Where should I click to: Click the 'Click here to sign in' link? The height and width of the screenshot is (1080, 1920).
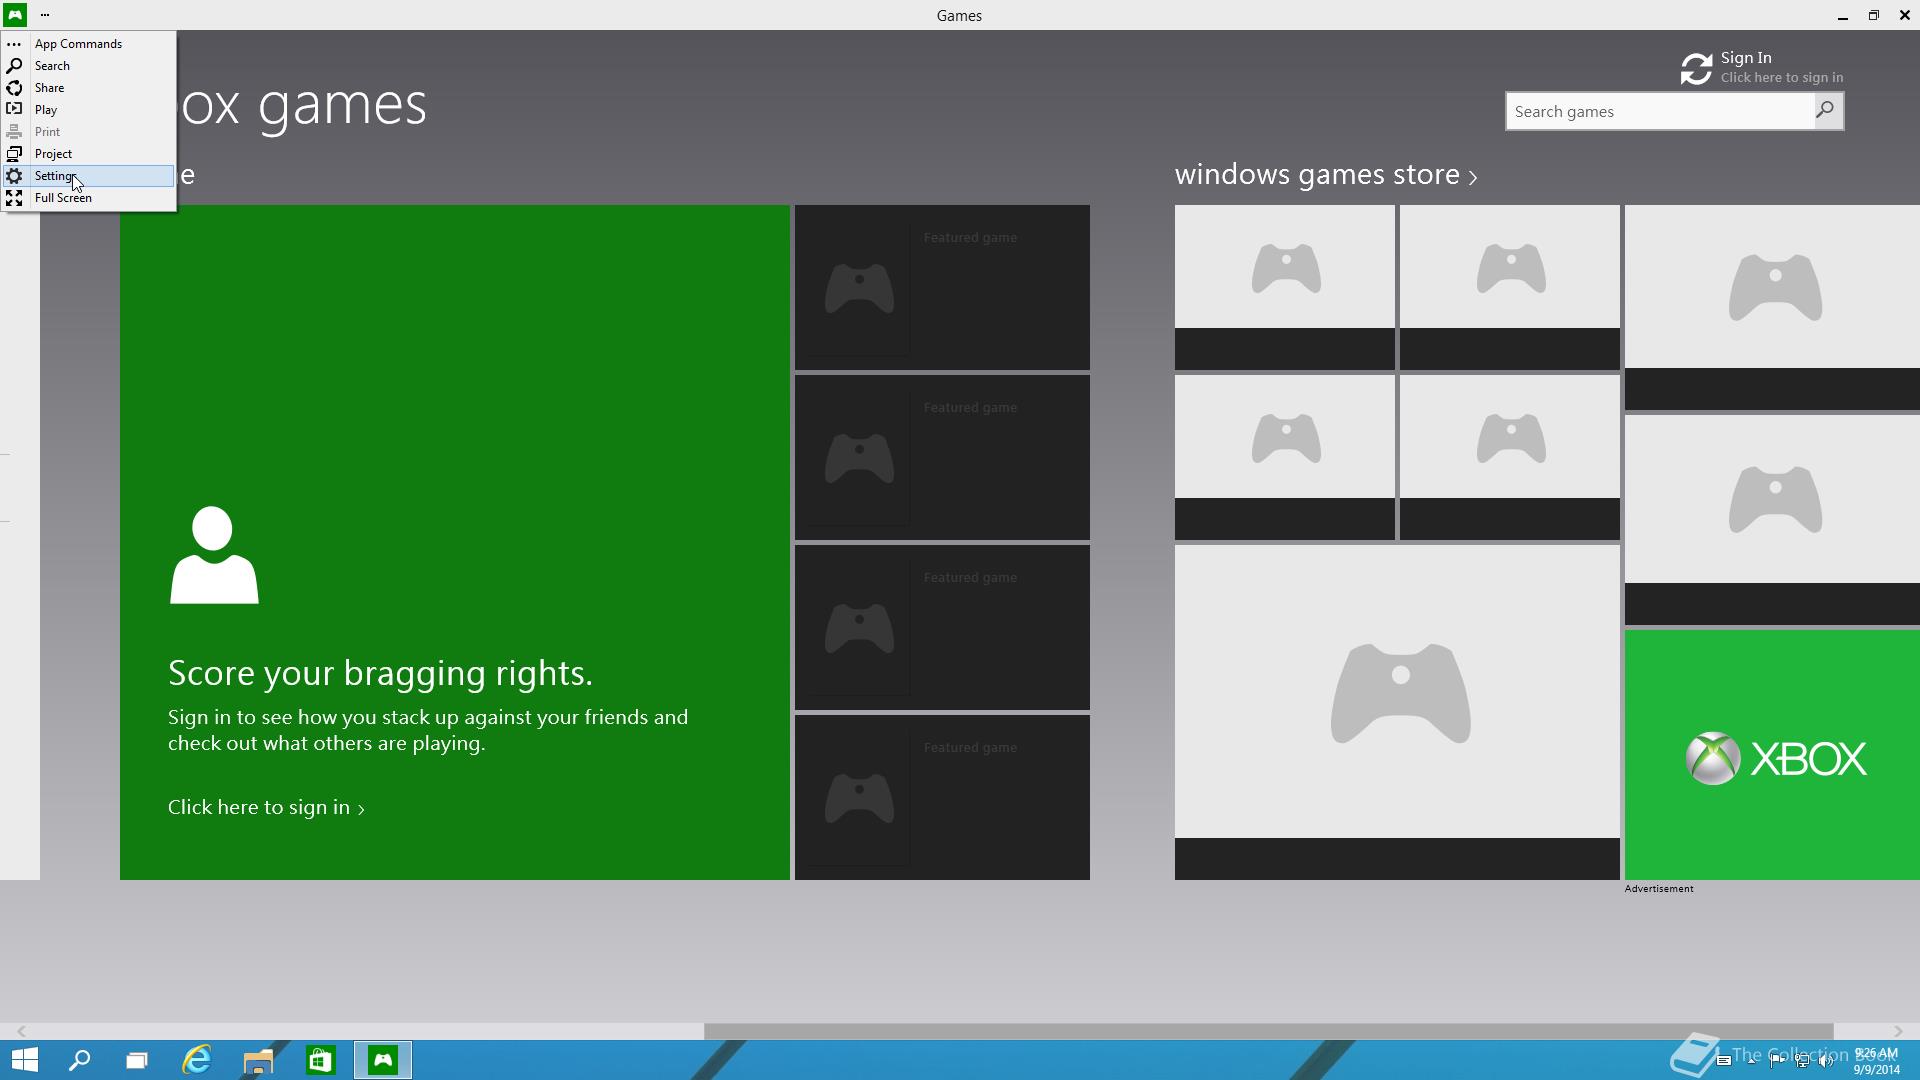click(266, 807)
